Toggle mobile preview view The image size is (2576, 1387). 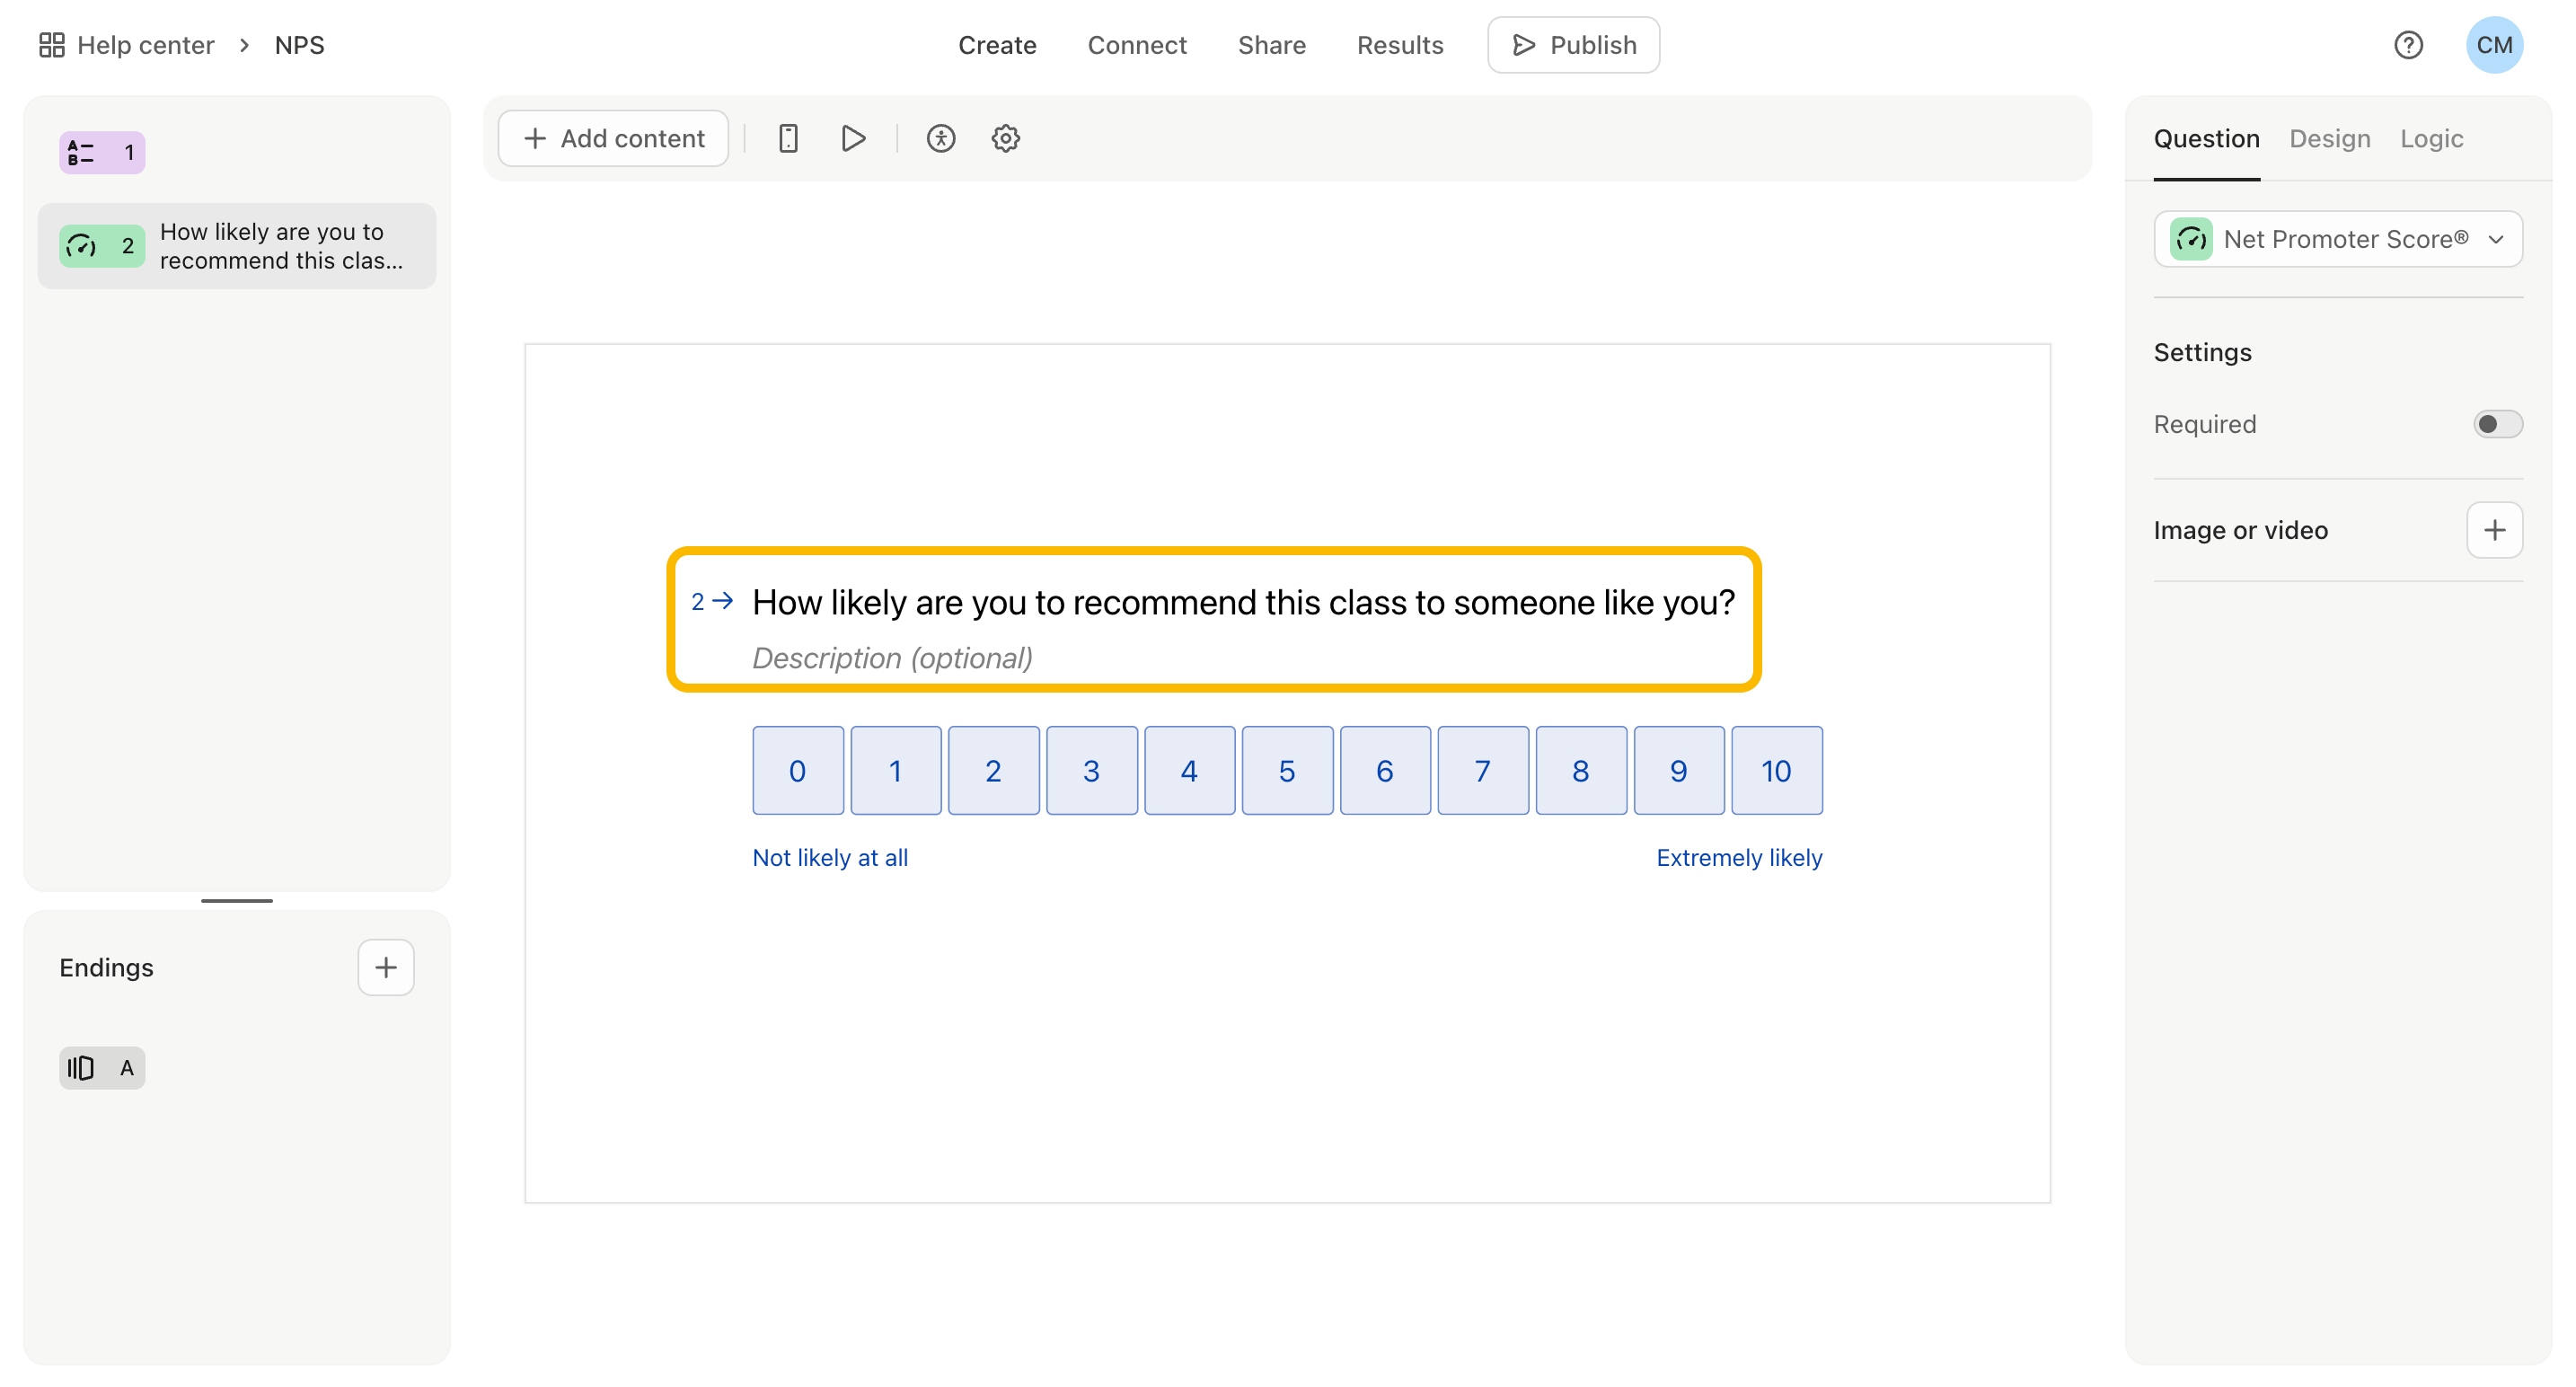click(x=788, y=138)
